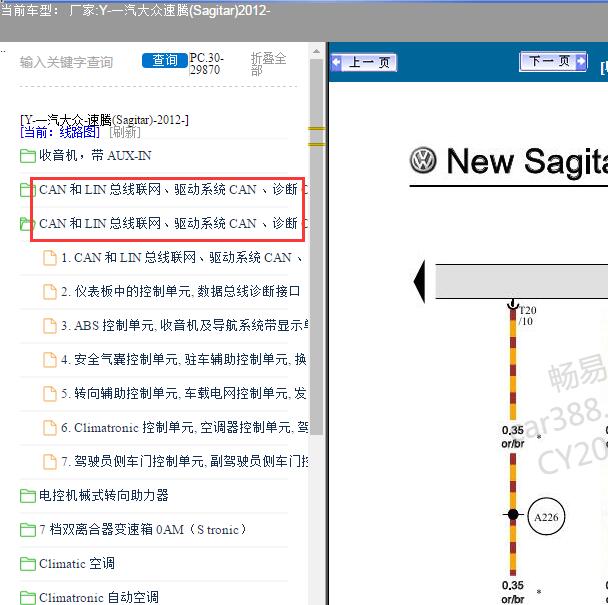
Task: Click [Y-一汽大众-速腾(Sagitar)-2012-] heading
Action: click(104, 120)
